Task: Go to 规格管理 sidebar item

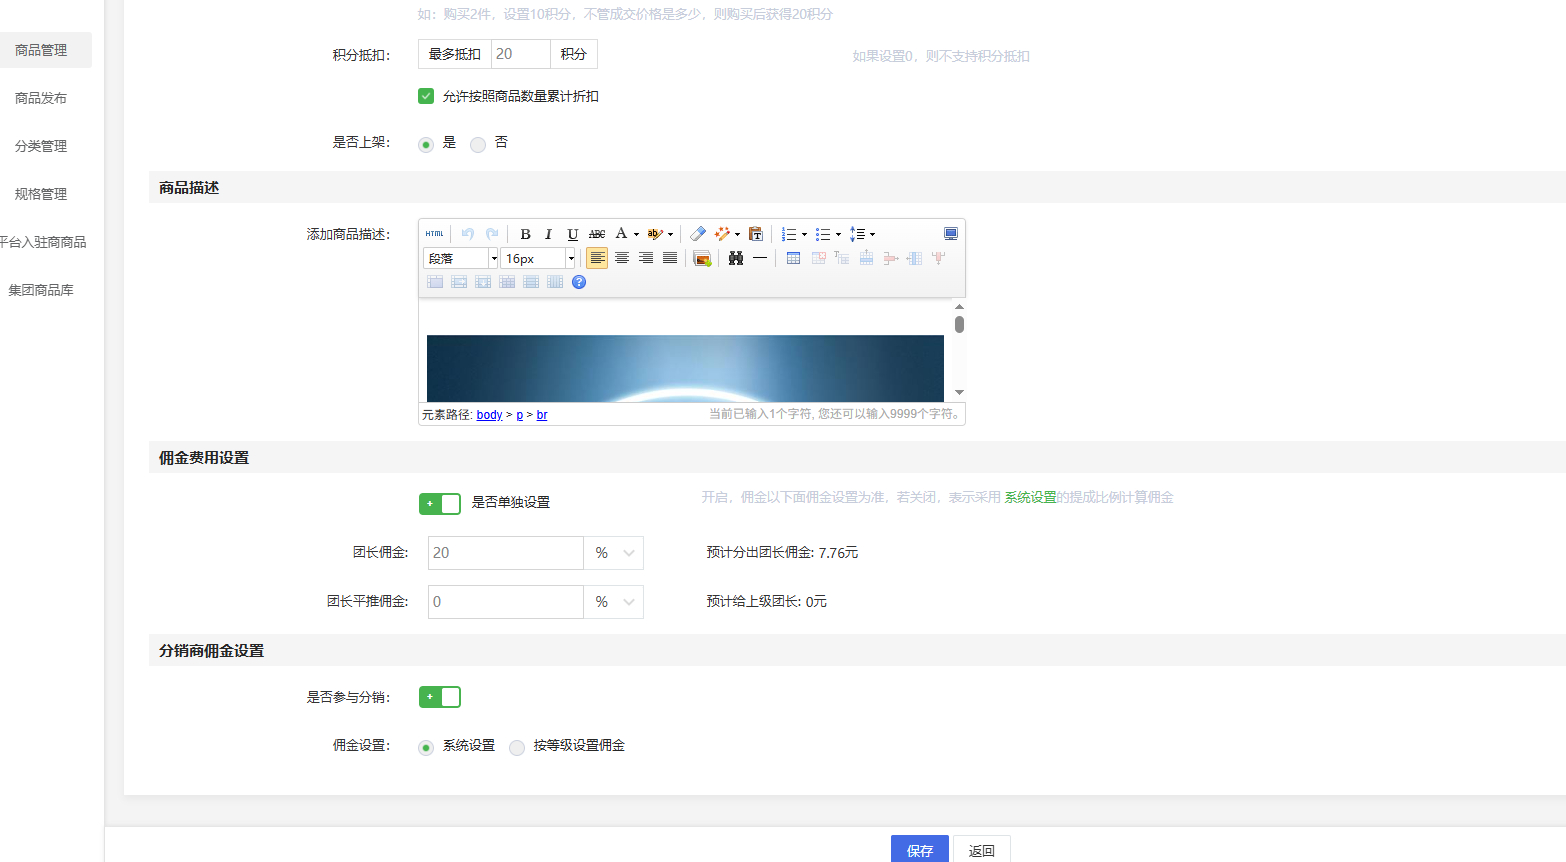Action: coord(41,194)
